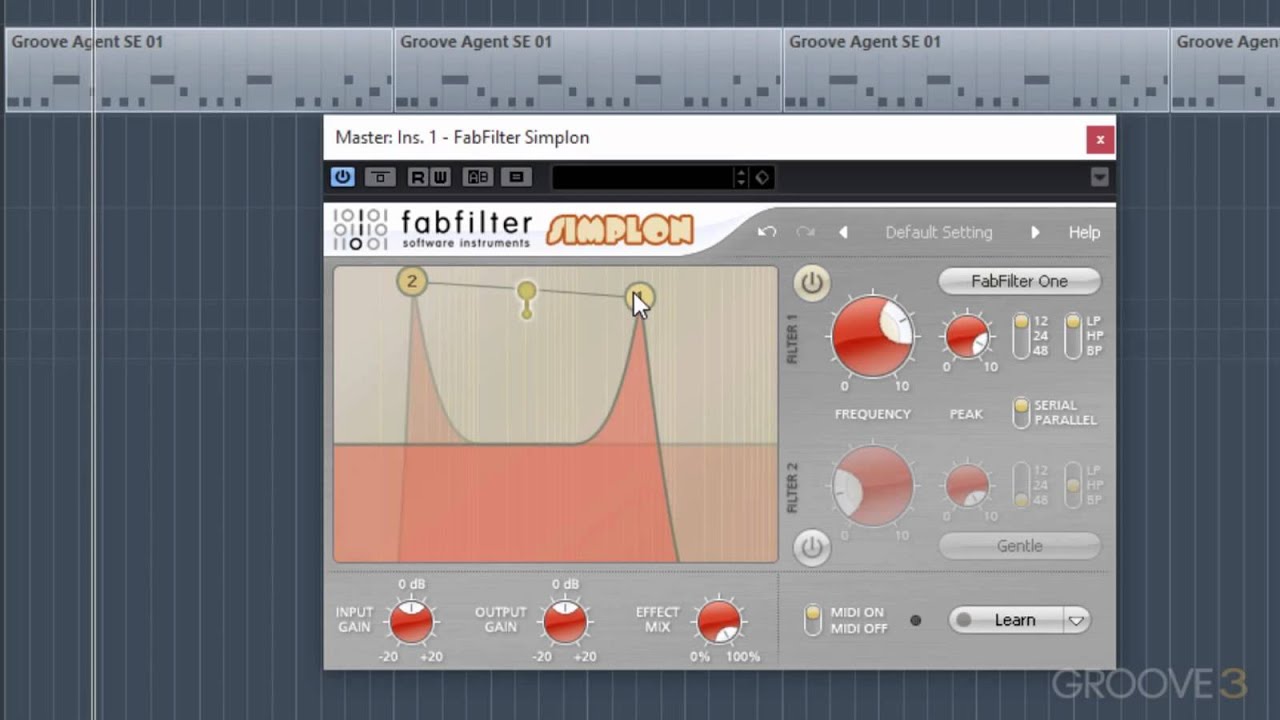Toggle Filter 2 power button

coord(812,547)
